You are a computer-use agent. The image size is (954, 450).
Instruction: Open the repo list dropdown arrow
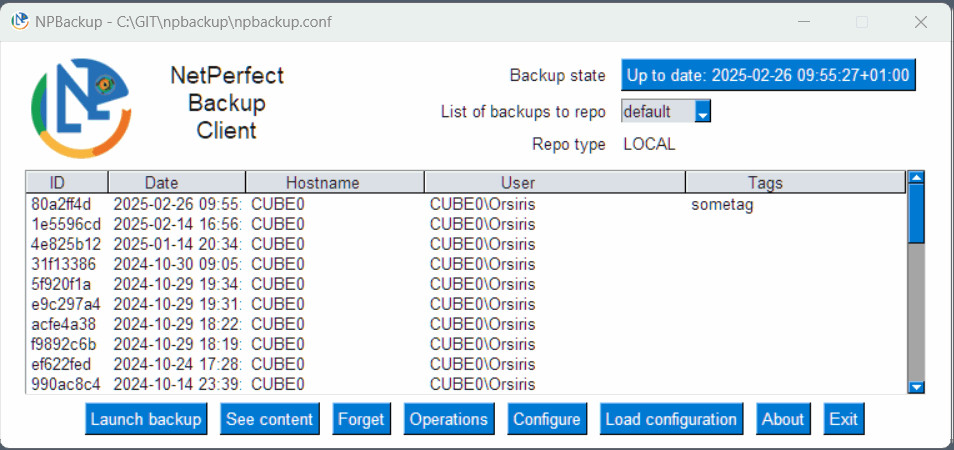tap(703, 112)
